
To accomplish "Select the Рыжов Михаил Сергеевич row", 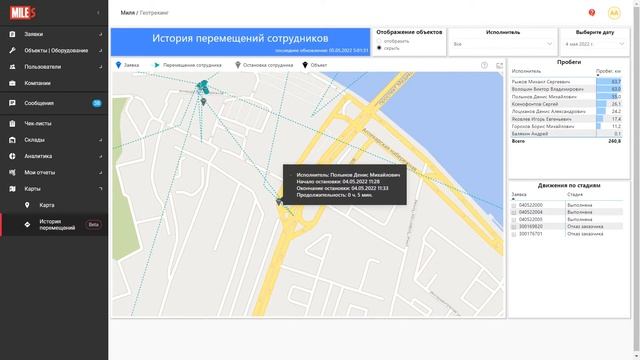I will 566,82.
